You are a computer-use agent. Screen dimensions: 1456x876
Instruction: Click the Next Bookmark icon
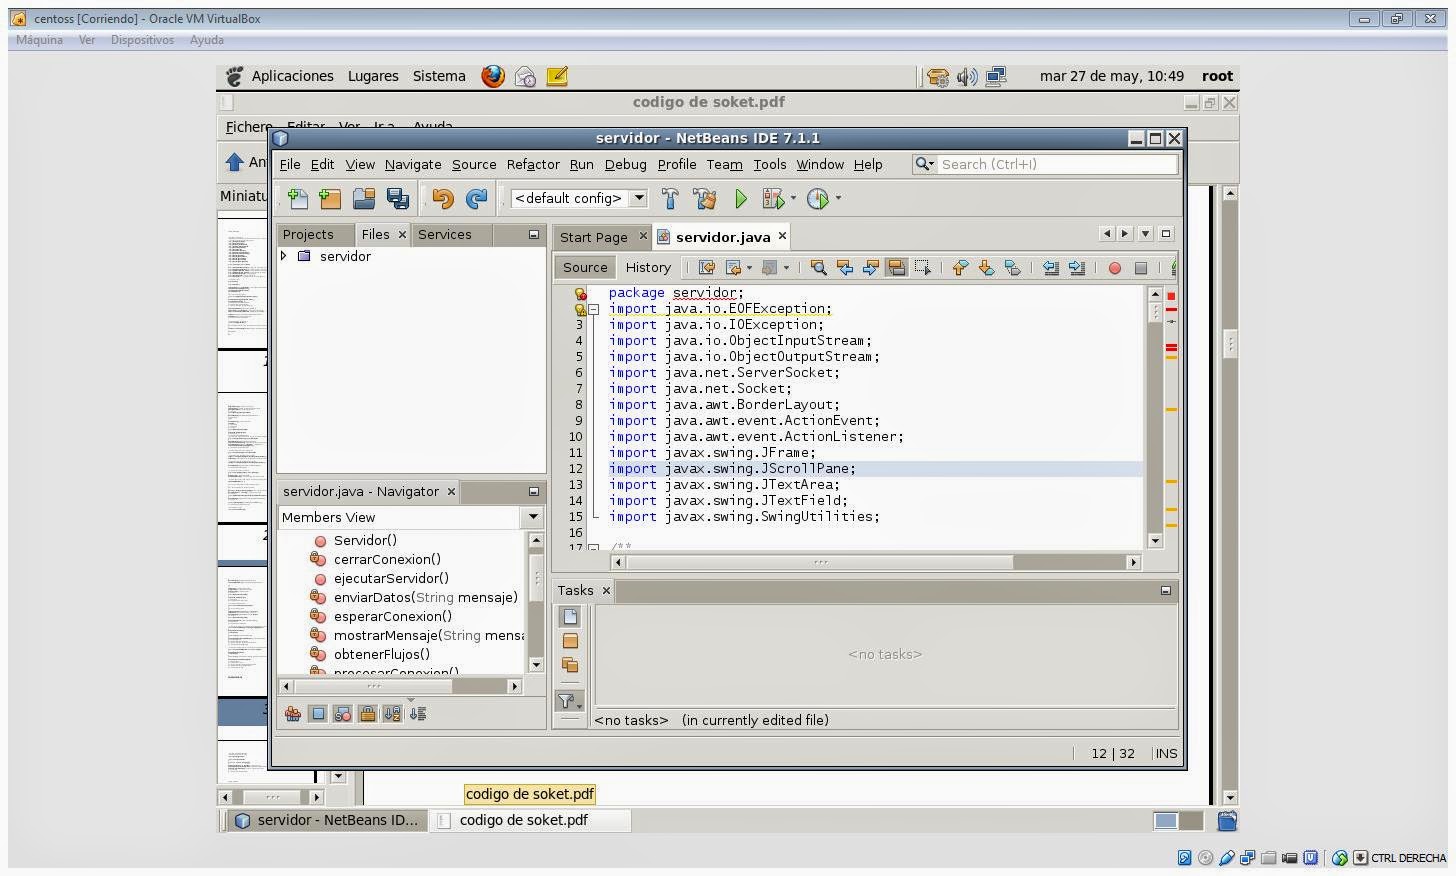pyautogui.click(x=986, y=267)
